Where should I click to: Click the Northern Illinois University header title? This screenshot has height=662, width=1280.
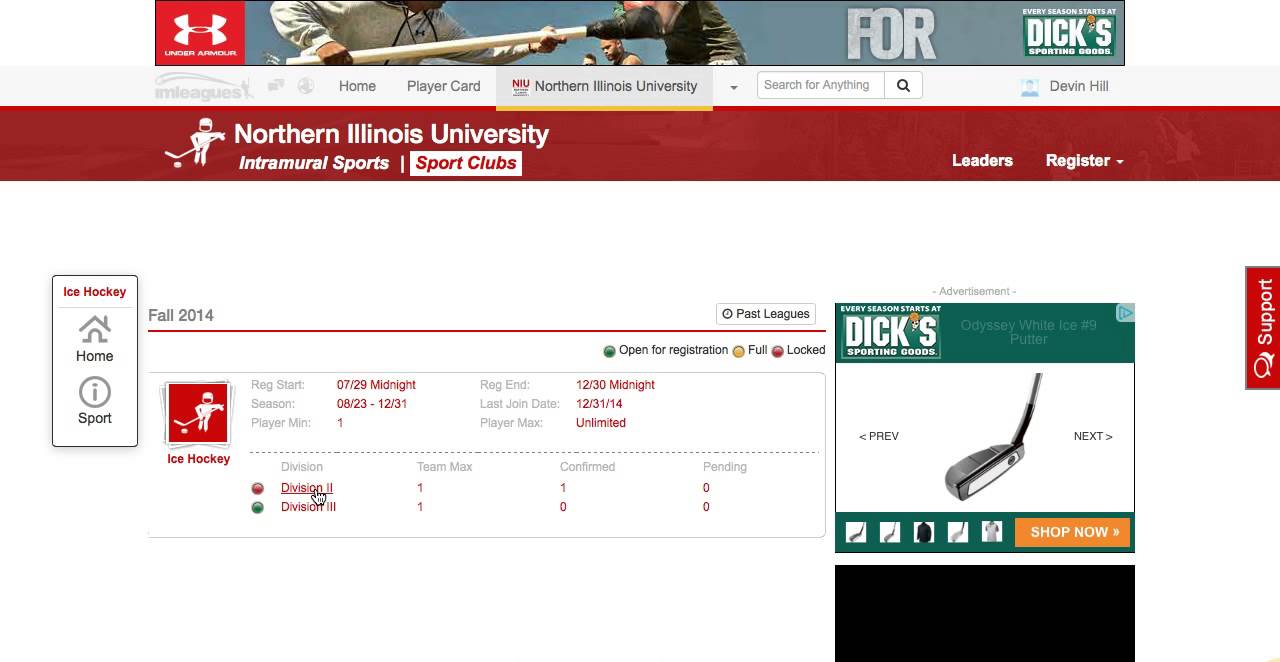coord(391,134)
